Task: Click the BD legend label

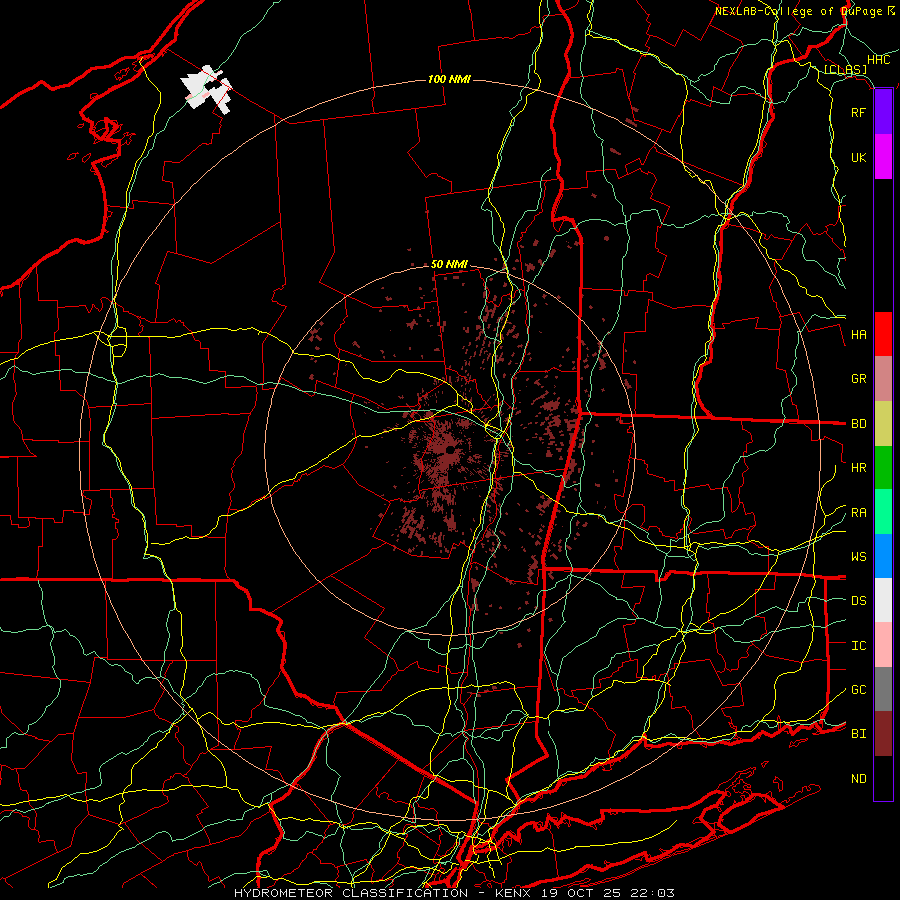Action: coord(859,424)
